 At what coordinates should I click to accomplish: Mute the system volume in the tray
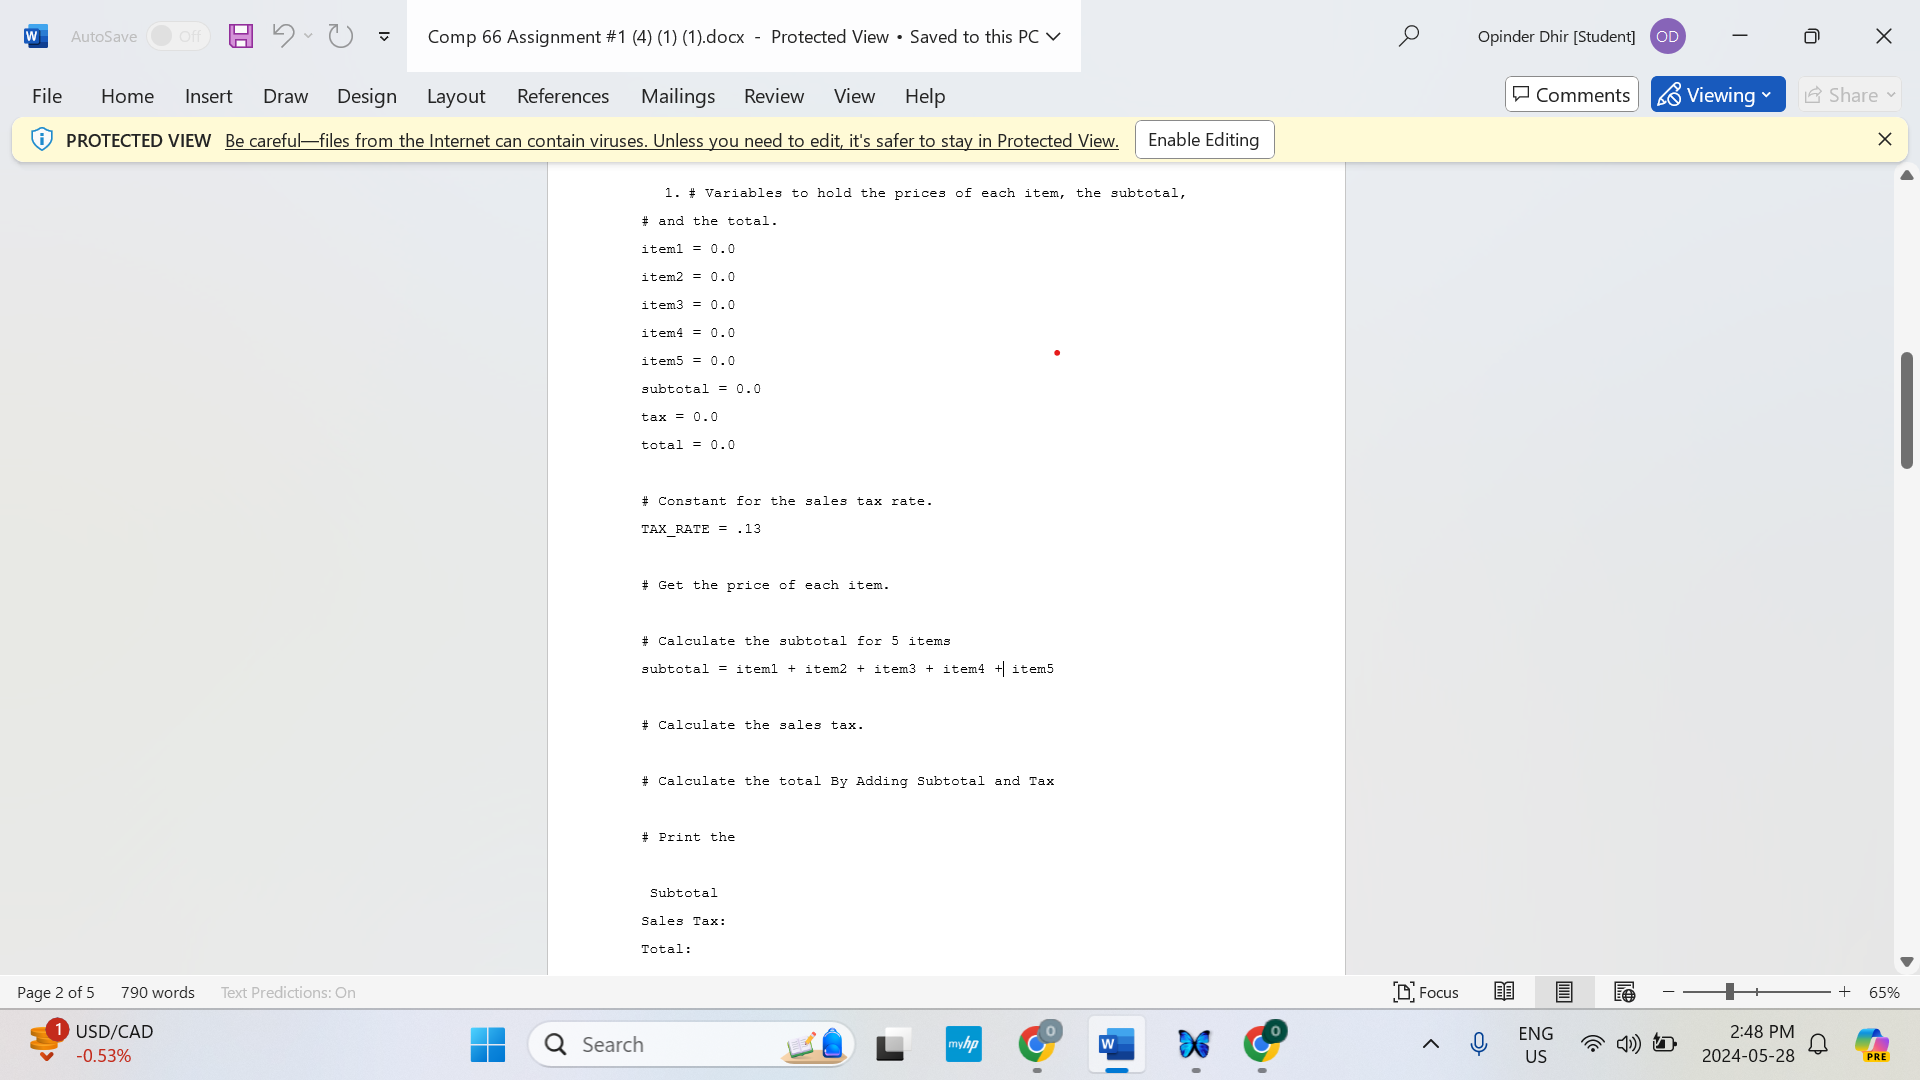[1628, 1043]
